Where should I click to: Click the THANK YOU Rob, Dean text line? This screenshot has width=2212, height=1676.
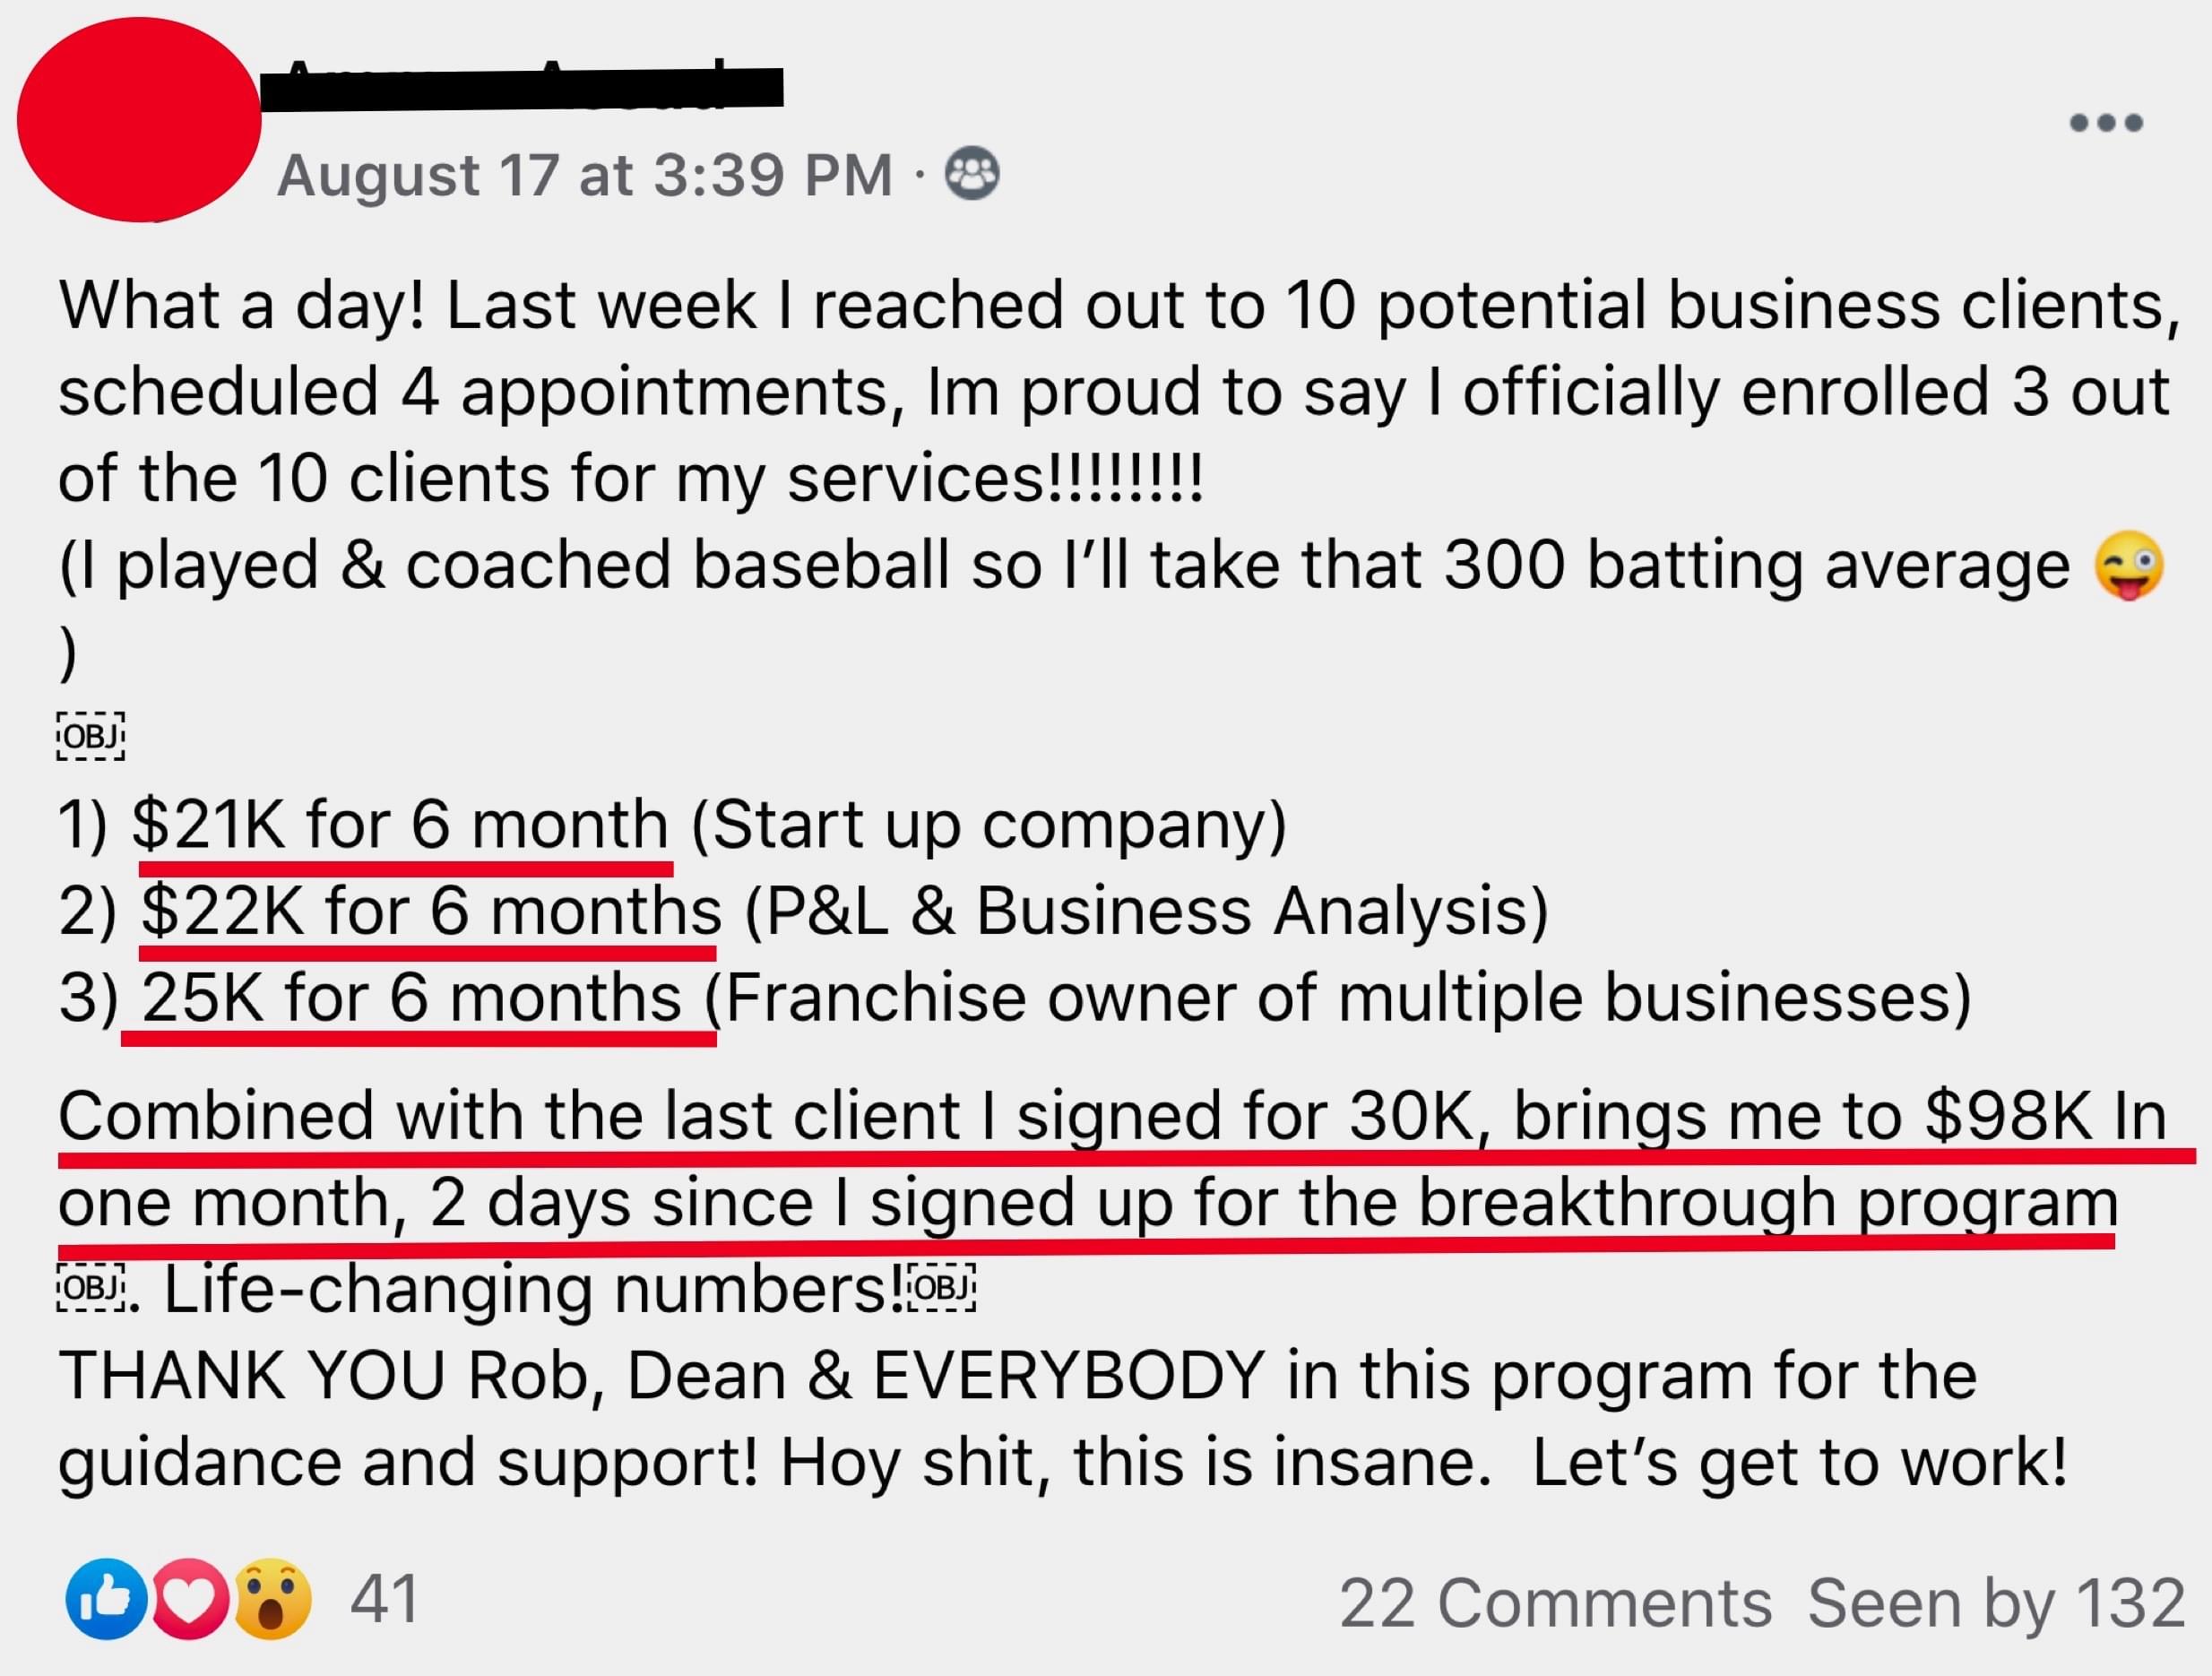(1018, 1376)
